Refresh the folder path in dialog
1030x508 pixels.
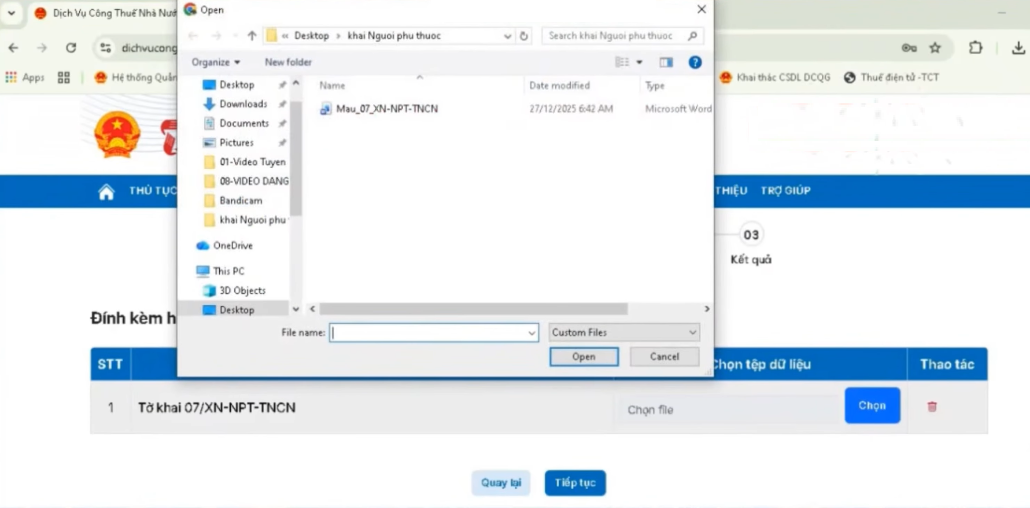[524, 36]
